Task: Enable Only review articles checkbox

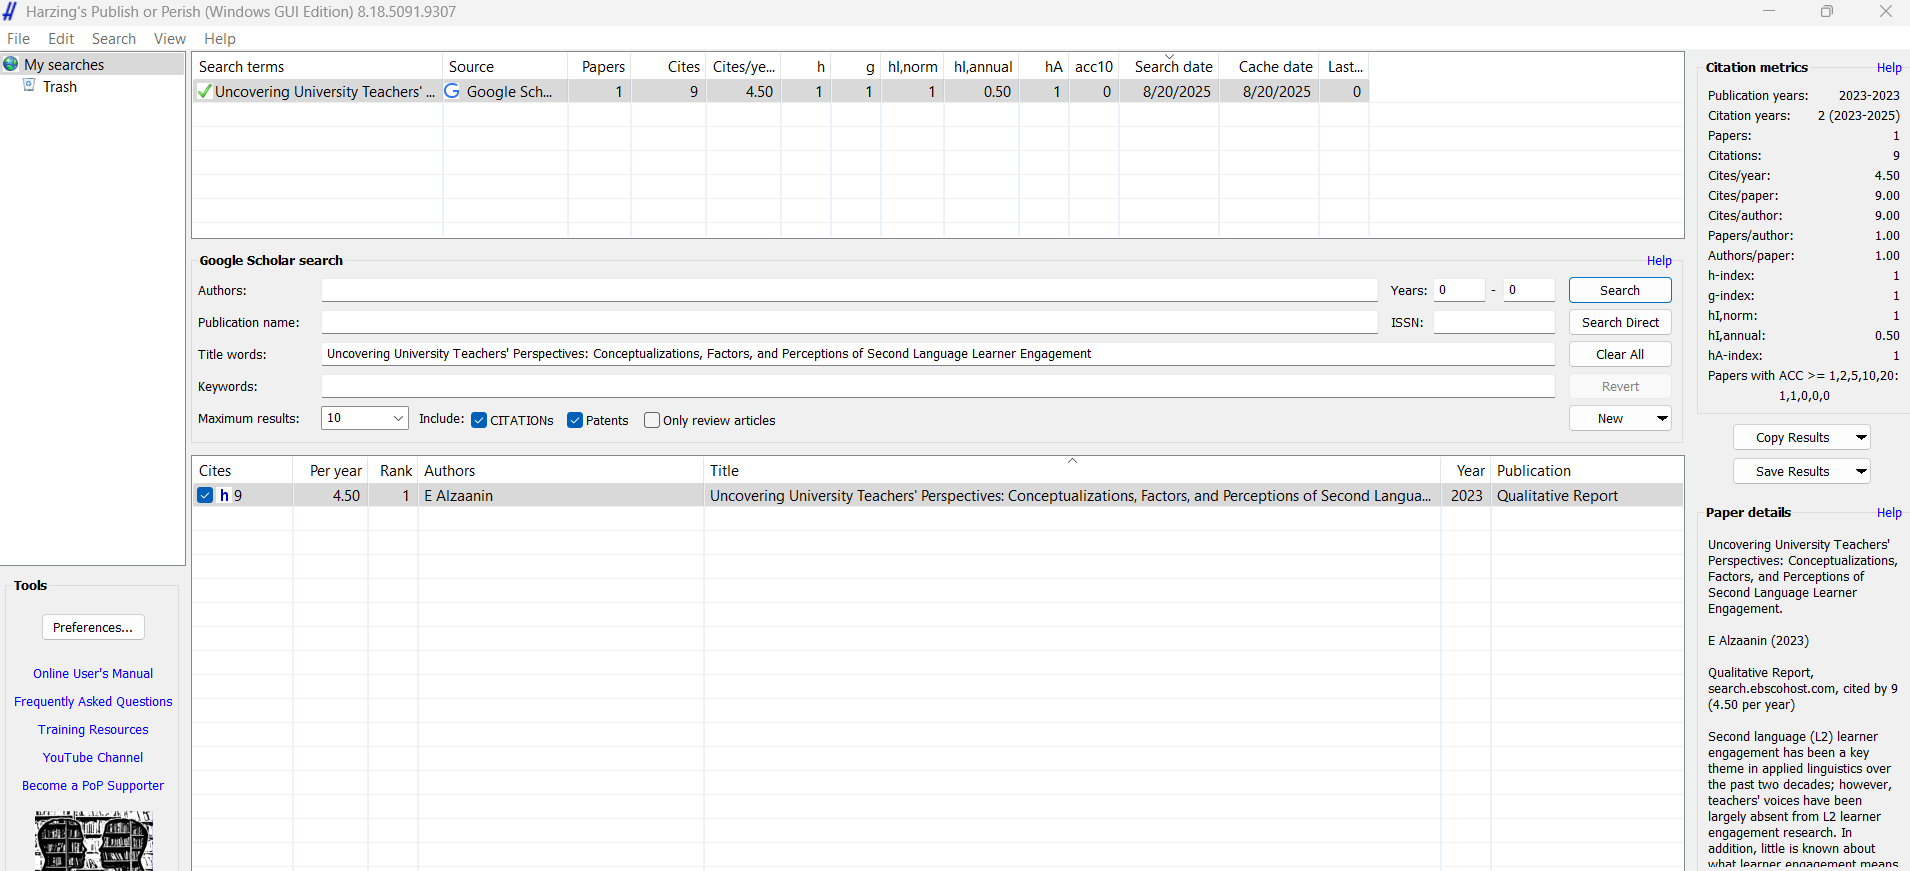Action: [x=652, y=420]
